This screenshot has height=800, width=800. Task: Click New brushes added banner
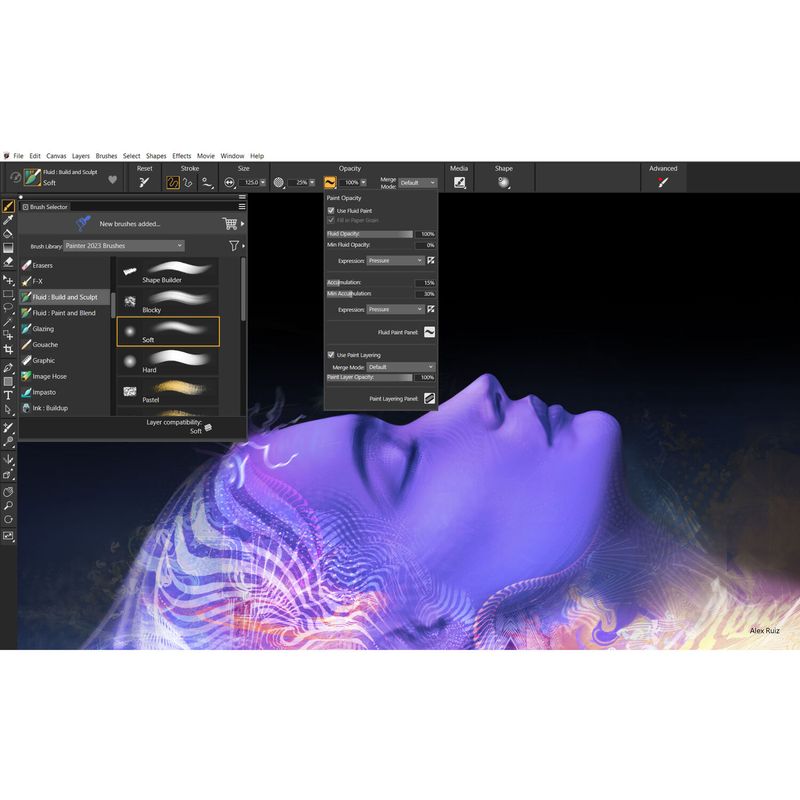click(130, 223)
